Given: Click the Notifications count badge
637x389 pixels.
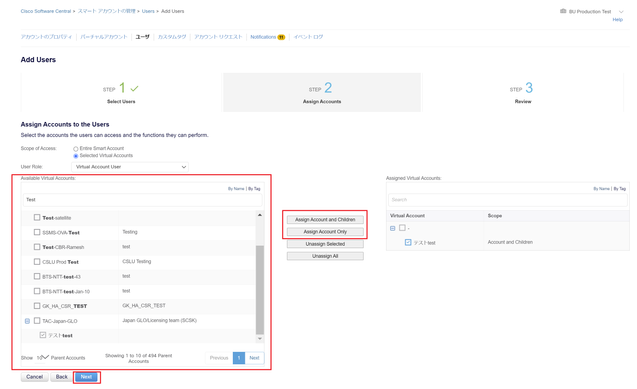Looking at the screenshot, I should [281, 37].
